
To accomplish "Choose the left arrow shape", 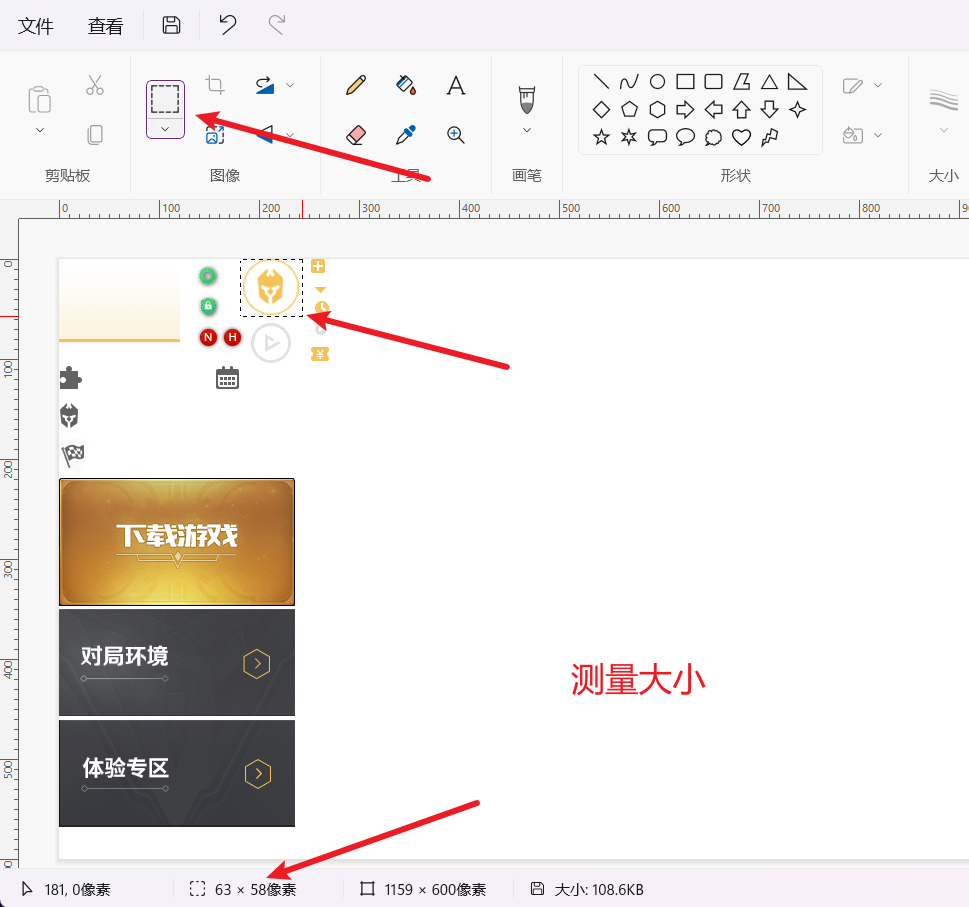I will click(714, 110).
